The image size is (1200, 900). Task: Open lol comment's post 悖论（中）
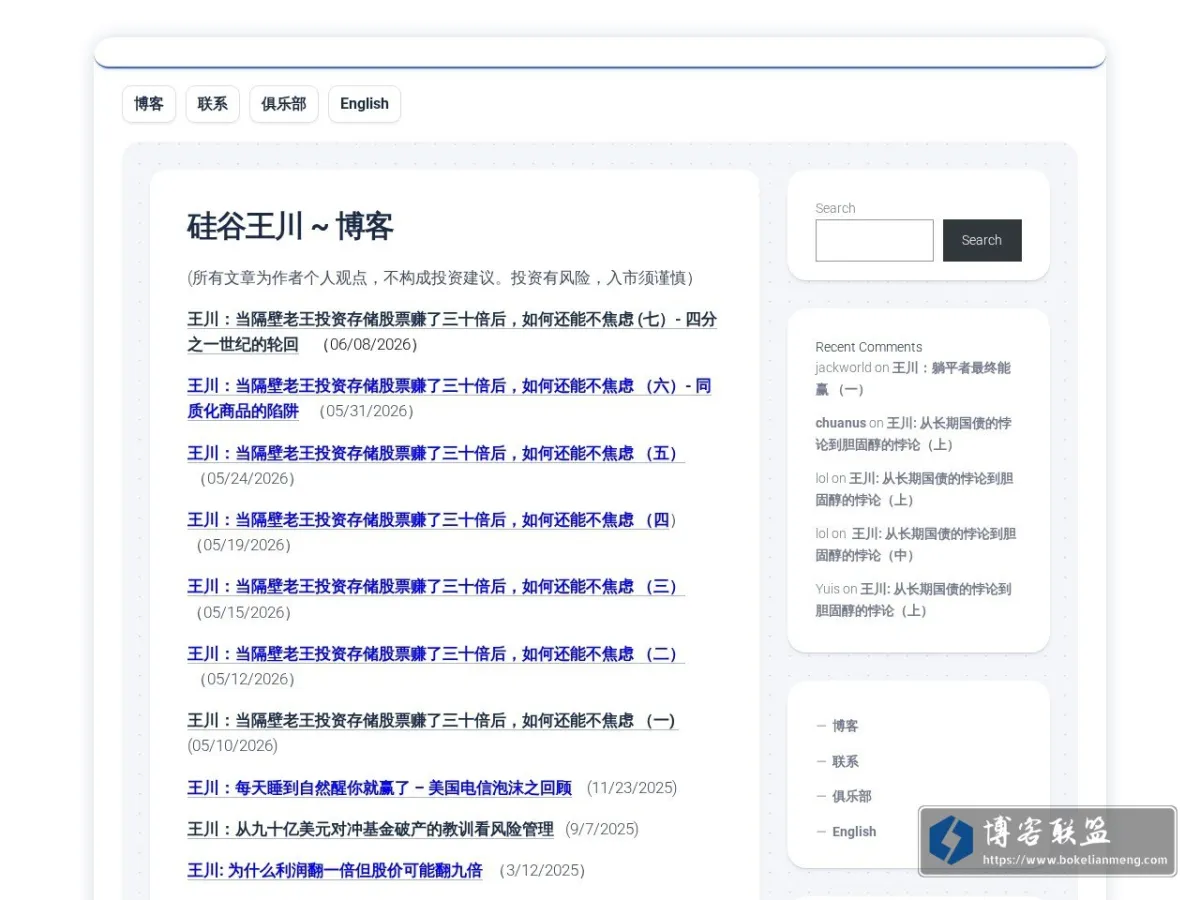(915, 544)
